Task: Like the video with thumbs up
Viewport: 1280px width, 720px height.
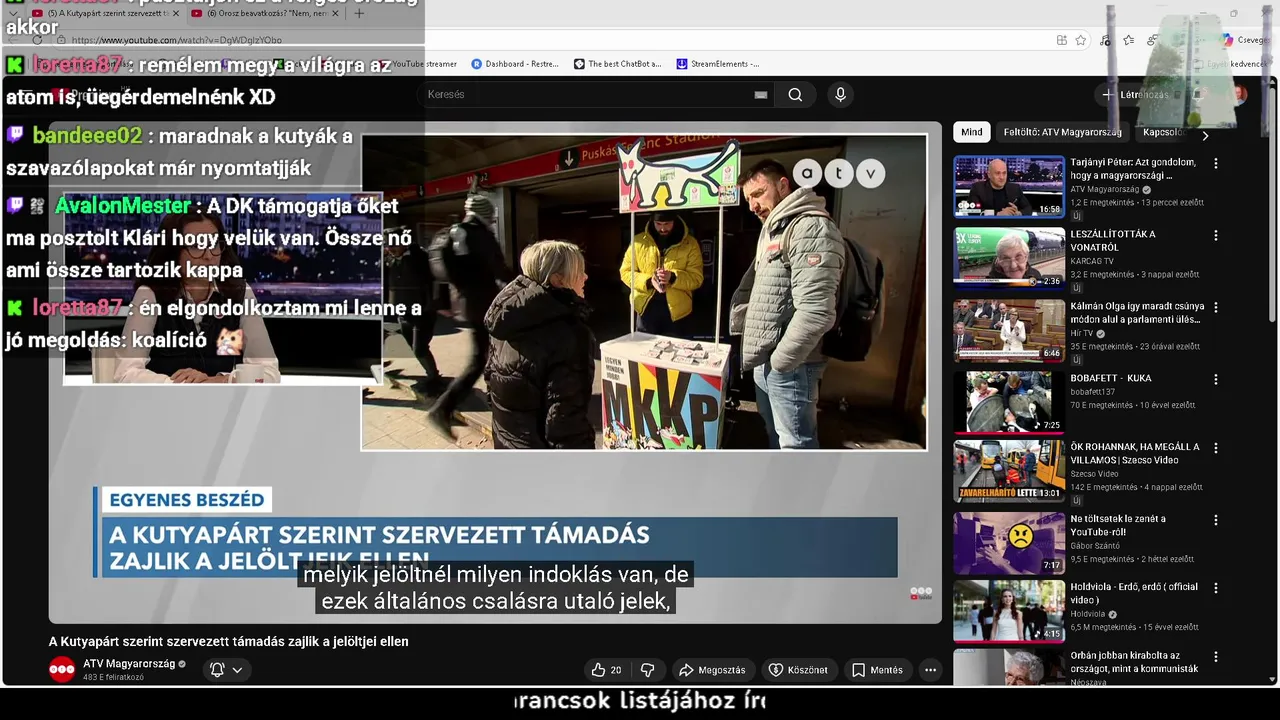Action: click(x=607, y=670)
